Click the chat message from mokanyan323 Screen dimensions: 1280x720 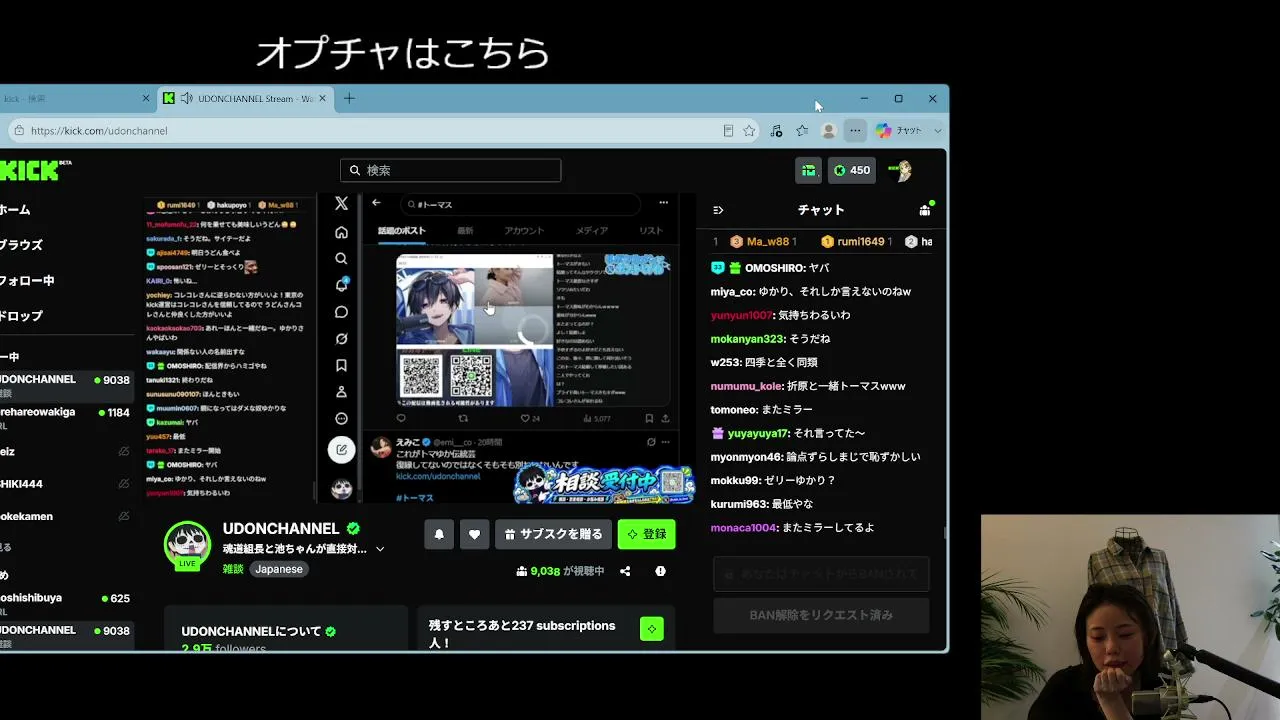(x=770, y=339)
